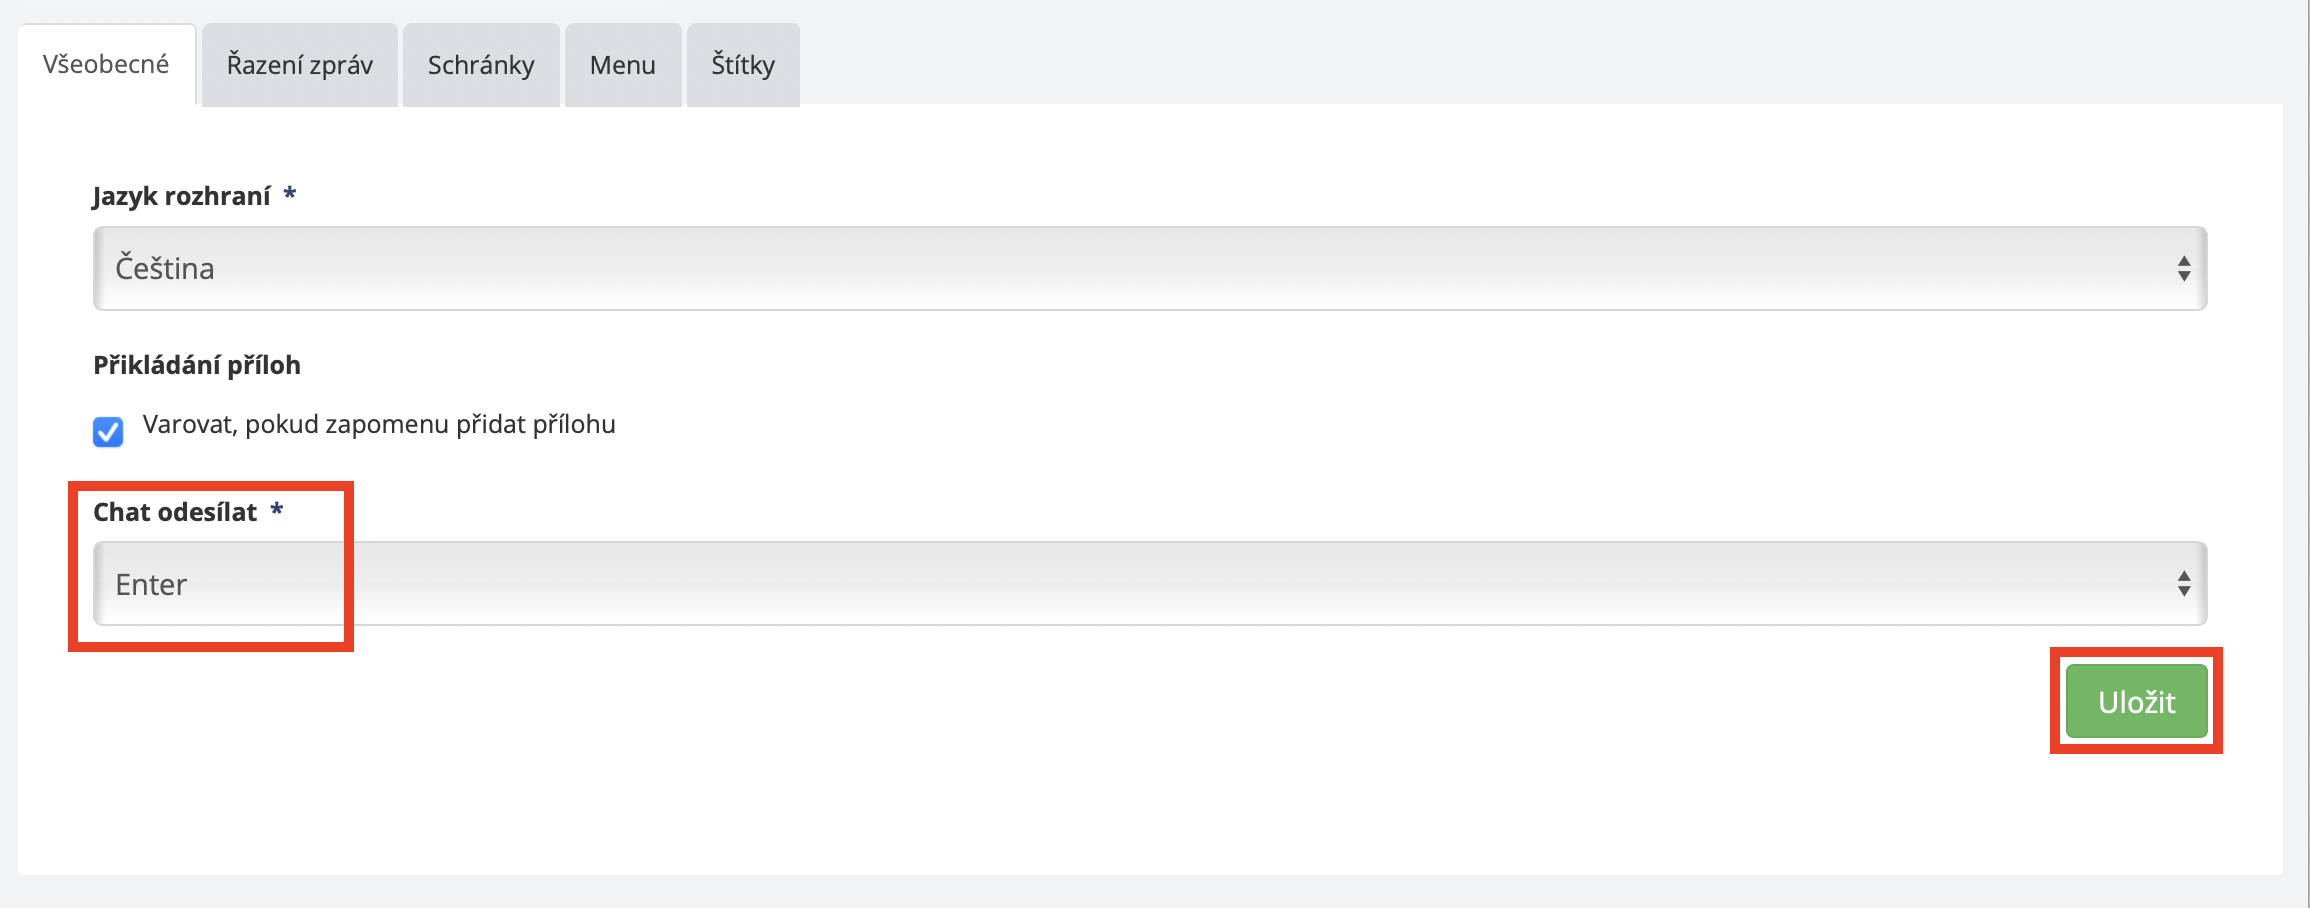Switch to the Všeobecné tab
Viewport: 2310px width, 908px height.
click(106, 65)
